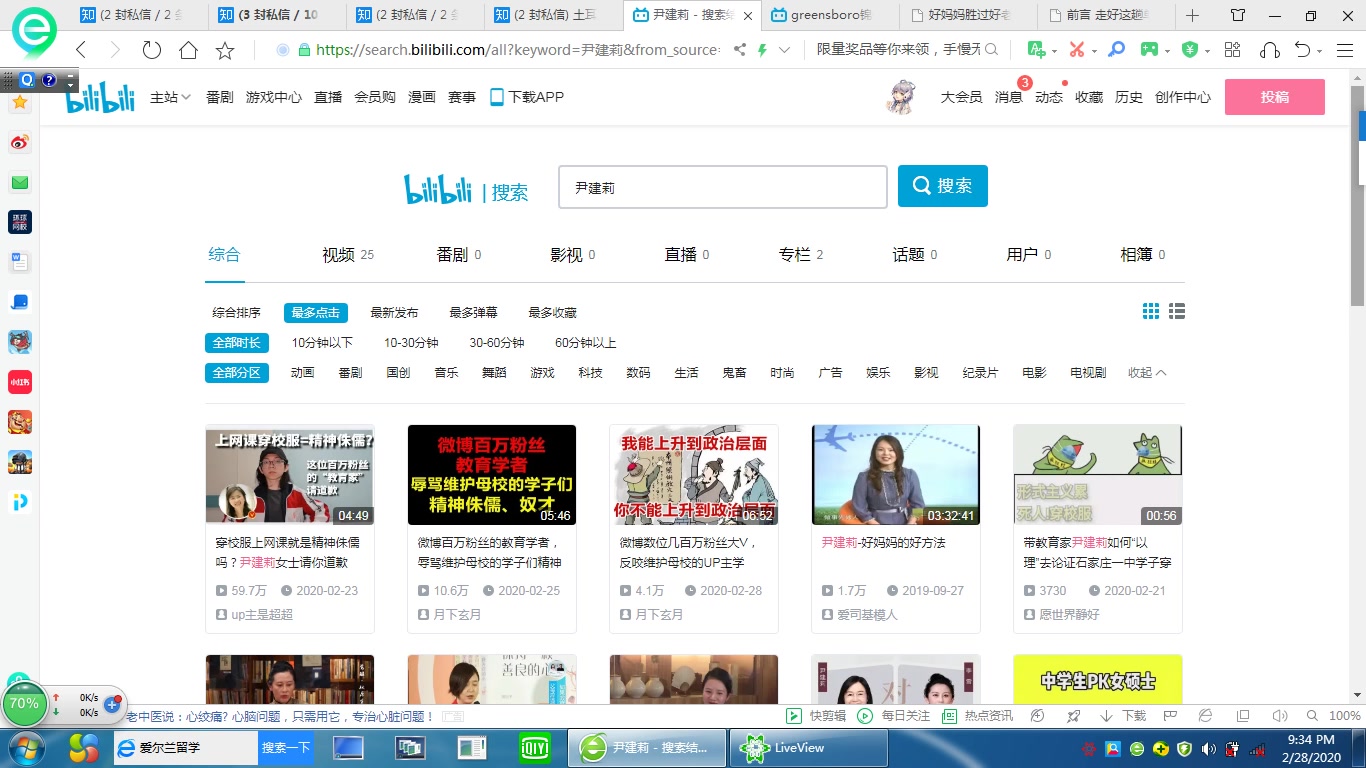Switch results to list view
This screenshot has height=768, width=1366.
(1177, 312)
